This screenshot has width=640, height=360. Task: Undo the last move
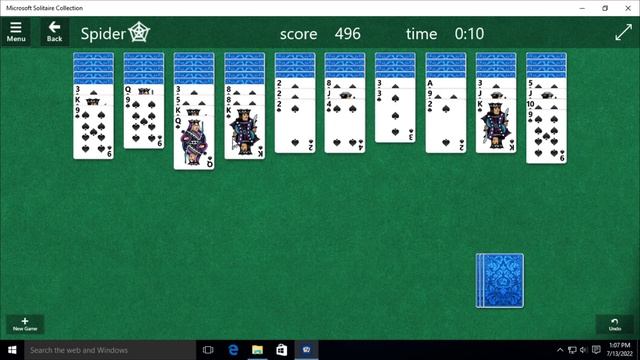point(615,324)
